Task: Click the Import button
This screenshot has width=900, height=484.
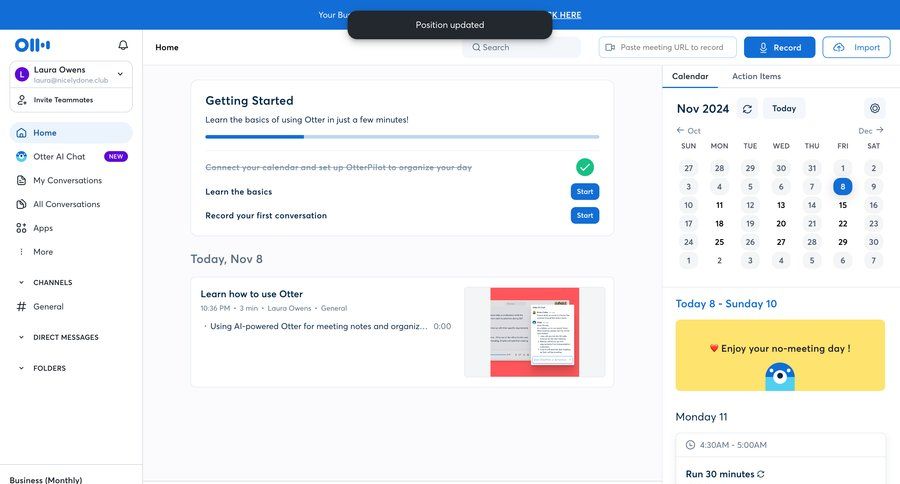Action: click(x=856, y=47)
